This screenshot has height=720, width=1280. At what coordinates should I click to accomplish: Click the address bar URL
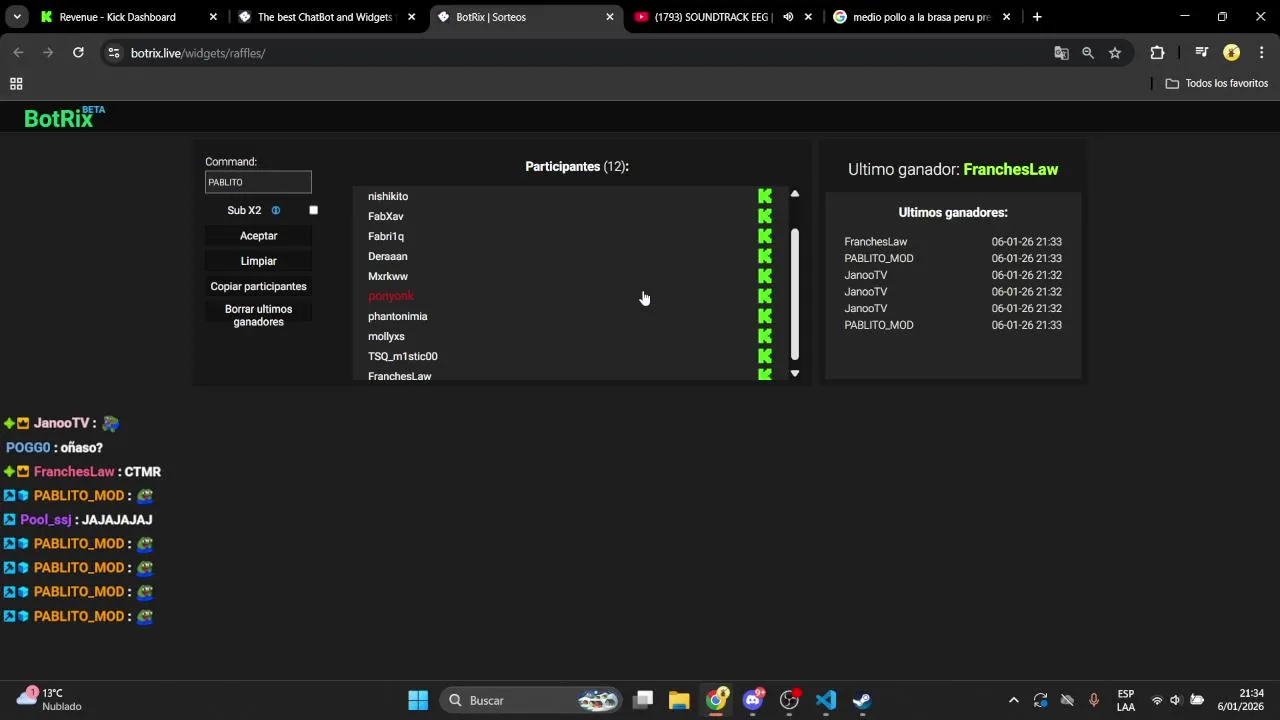(x=198, y=53)
